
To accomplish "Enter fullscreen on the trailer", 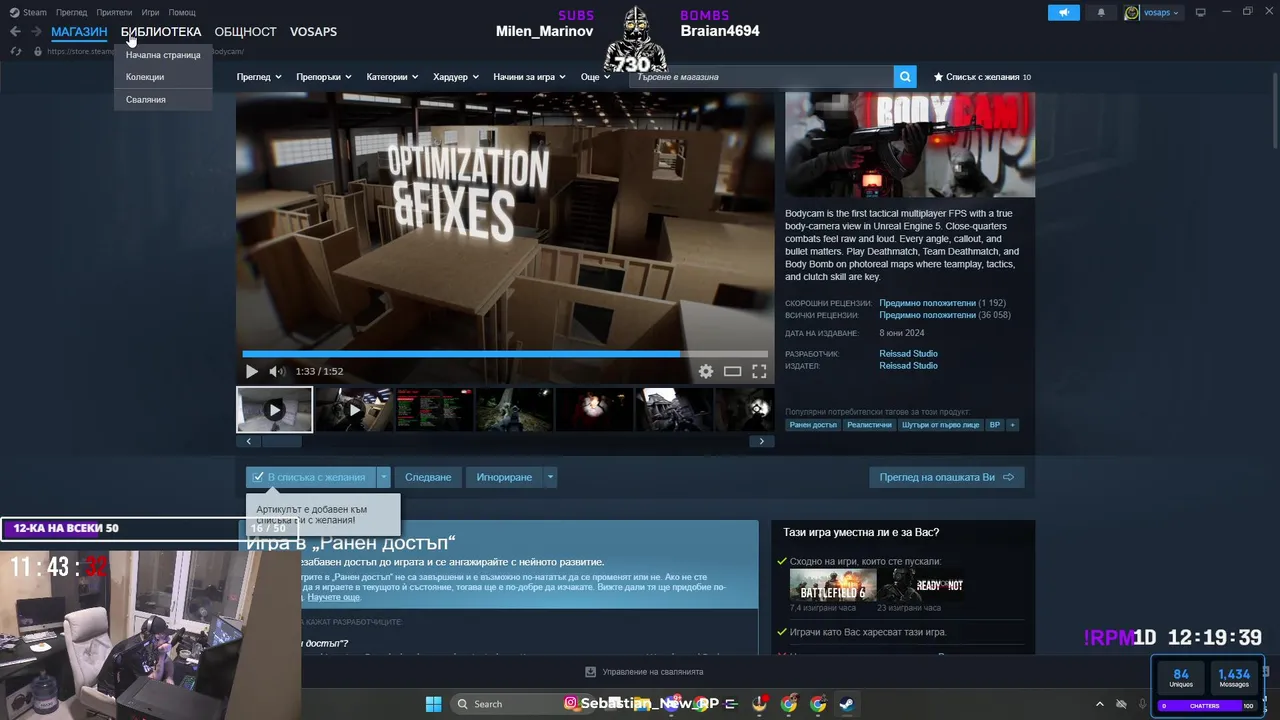I will [759, 371].
